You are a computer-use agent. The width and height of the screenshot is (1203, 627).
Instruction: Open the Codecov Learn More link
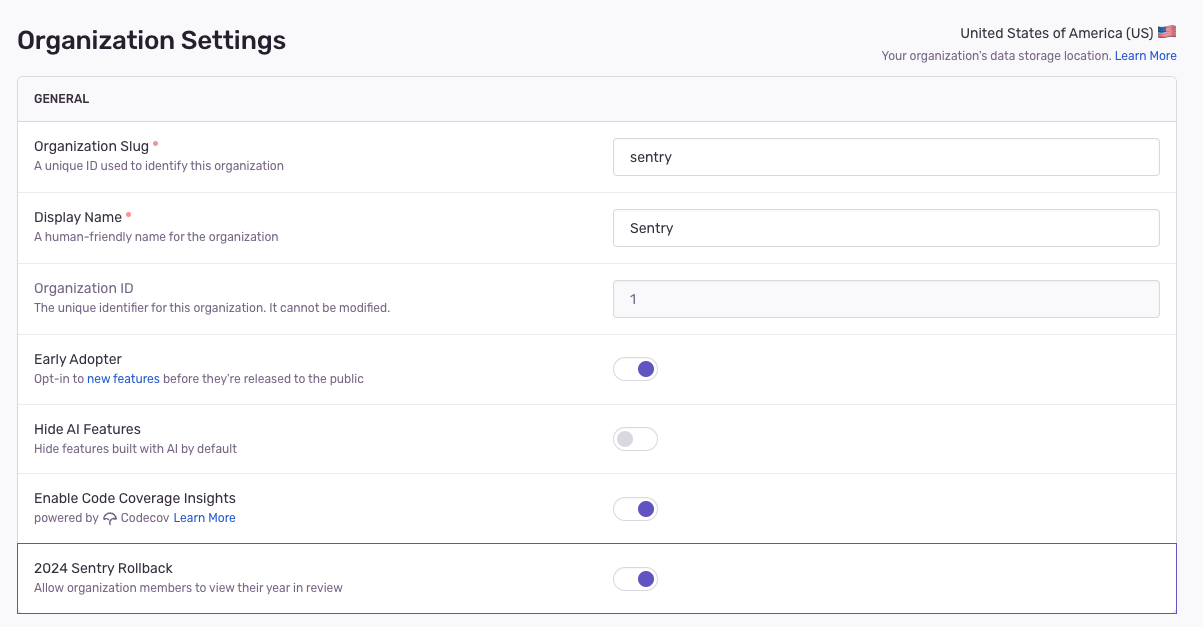[x=204, y=518]
